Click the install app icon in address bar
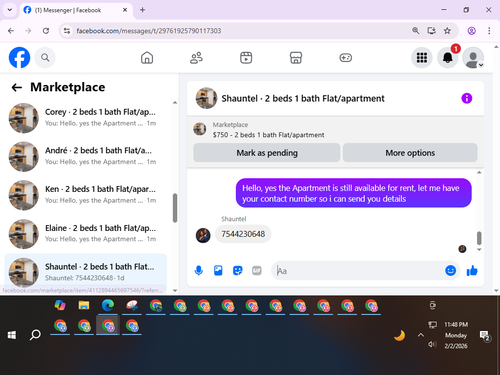The width and height of the screenshot is (500, 375). [431, 31]
